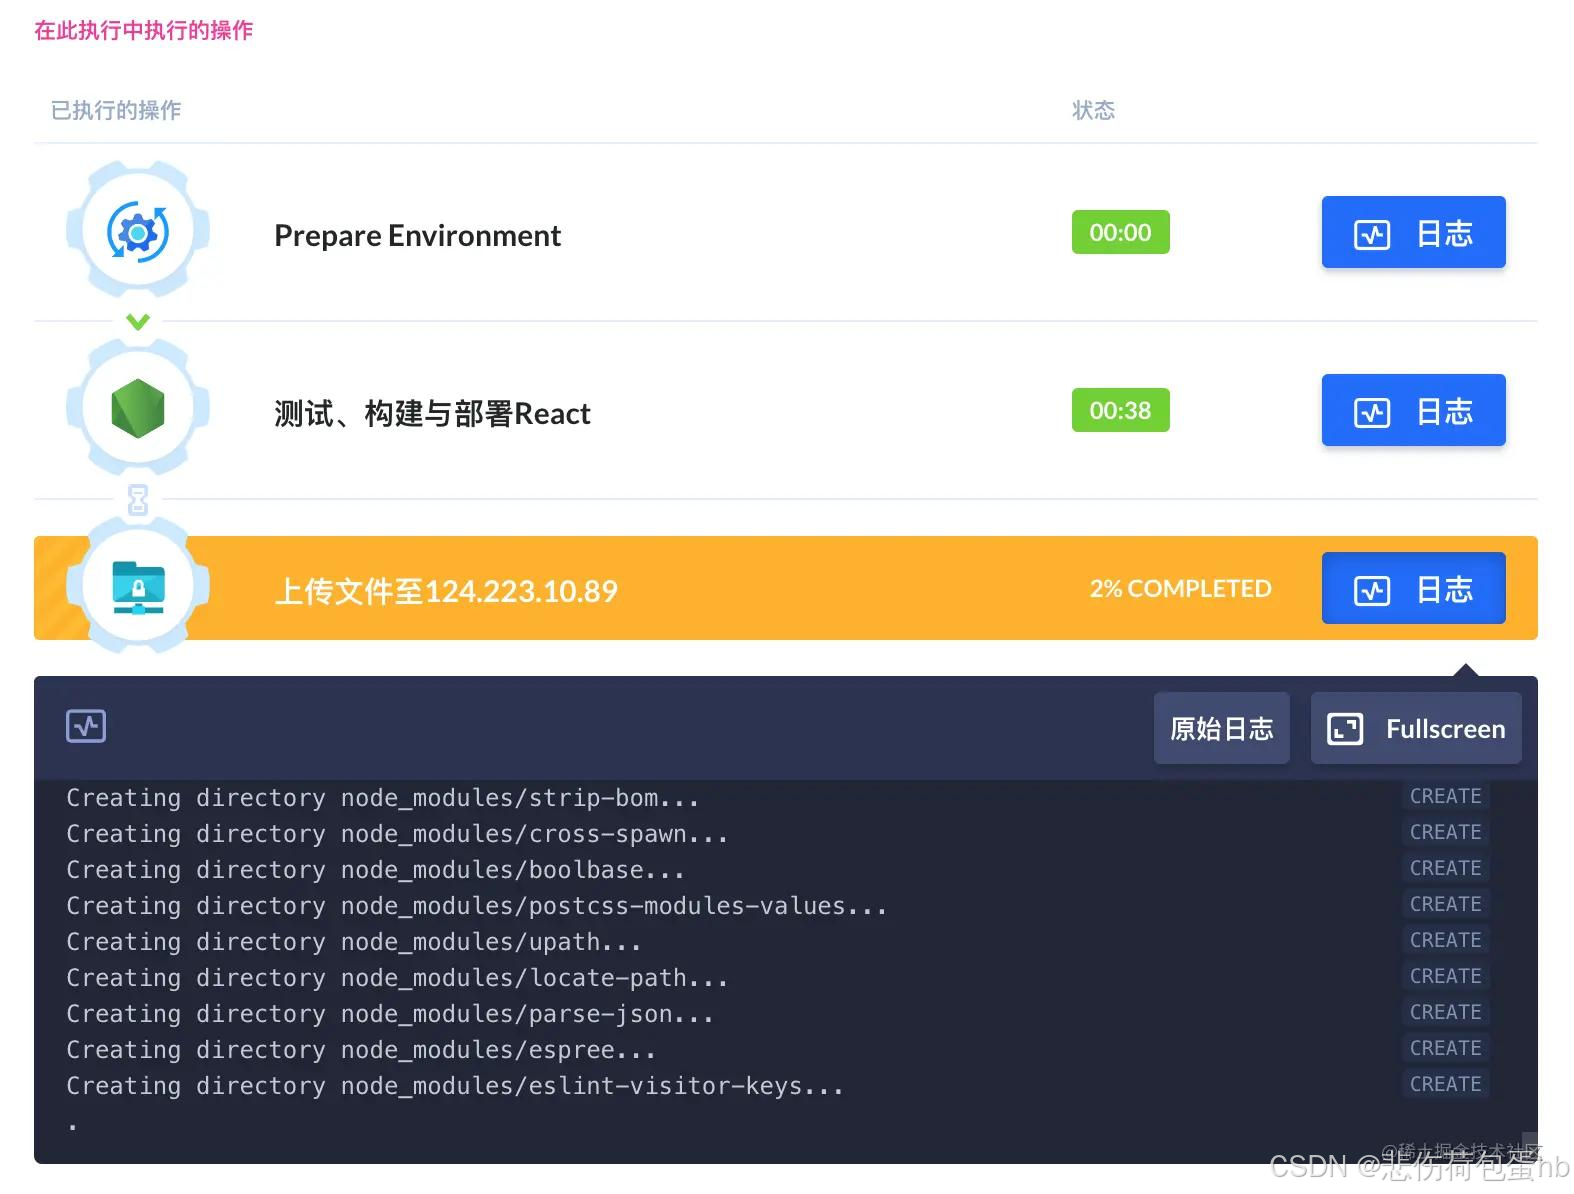Click the CREATE tag on locate-path line
The height and width of the screenshot is (1194, 1574).
tap(1445, 976)
